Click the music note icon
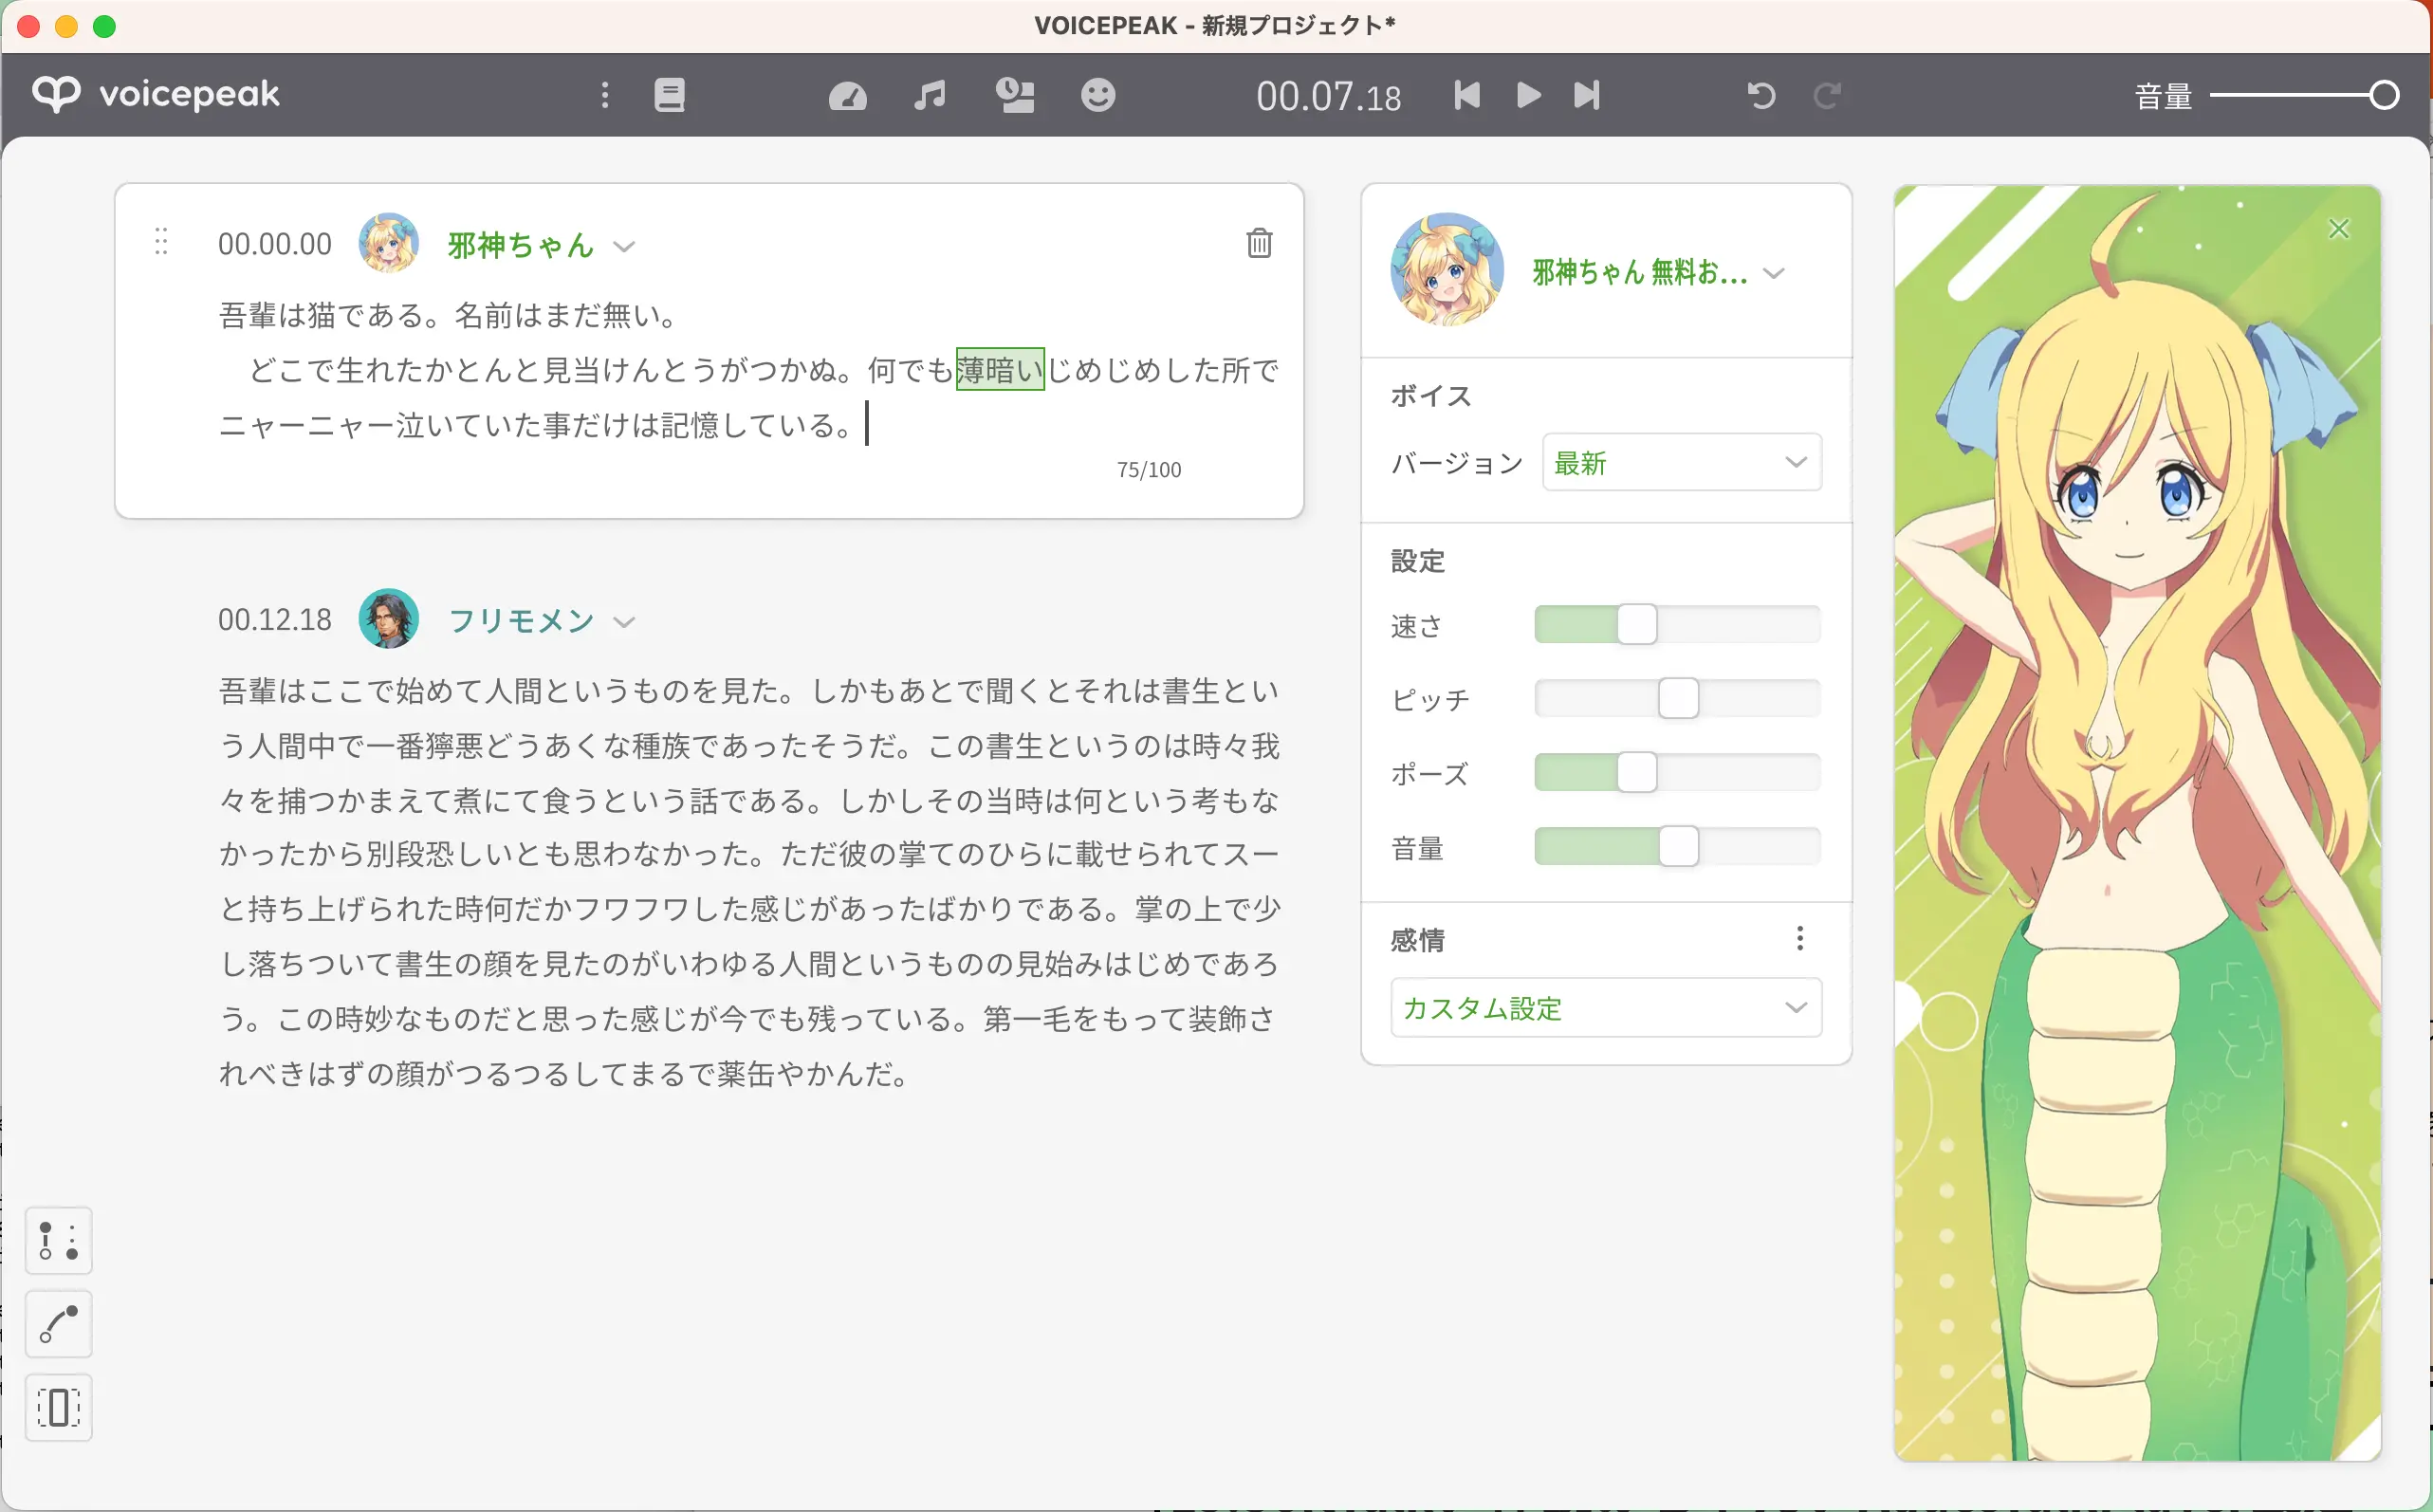2433x1512 pixels. 929,95
